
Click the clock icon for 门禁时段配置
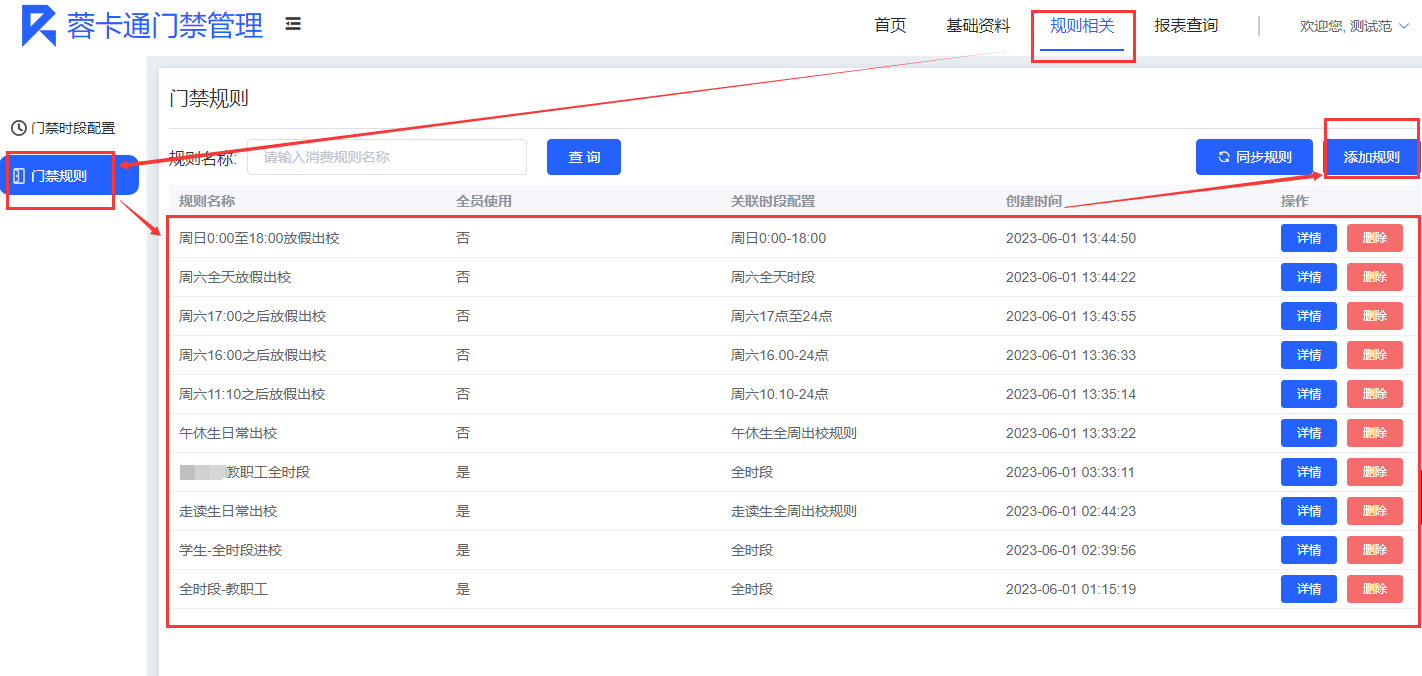[18, 128]
